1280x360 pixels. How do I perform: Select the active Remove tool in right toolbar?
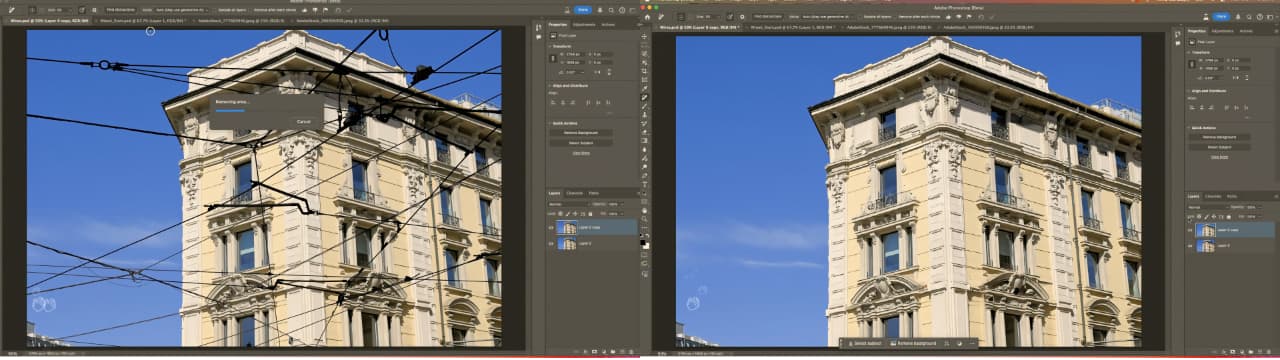click(x=645, y=97)
